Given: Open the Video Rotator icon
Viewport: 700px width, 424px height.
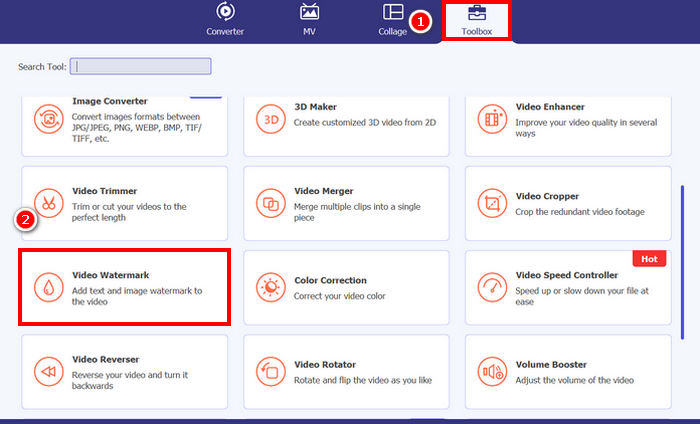Looking at the screenshot, I should point(271,371).
